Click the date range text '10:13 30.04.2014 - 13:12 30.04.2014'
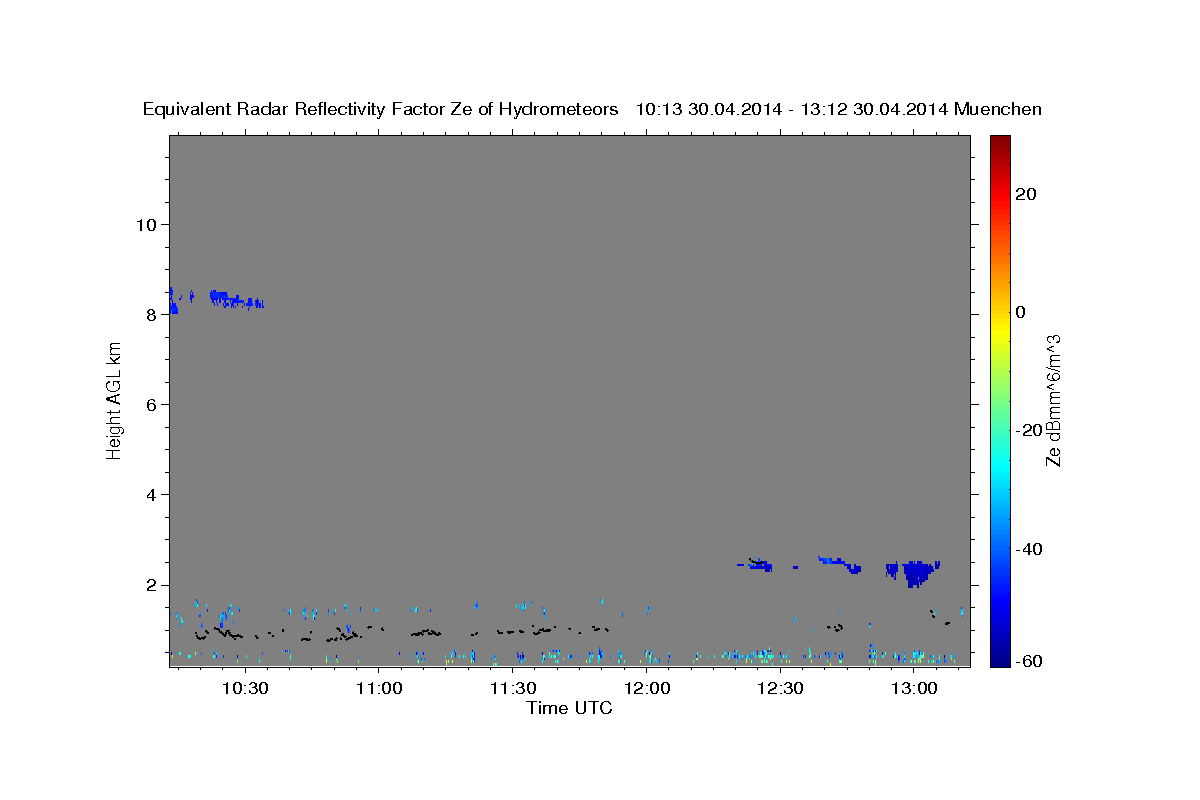The image size is (1200, 800). point(792,110)
